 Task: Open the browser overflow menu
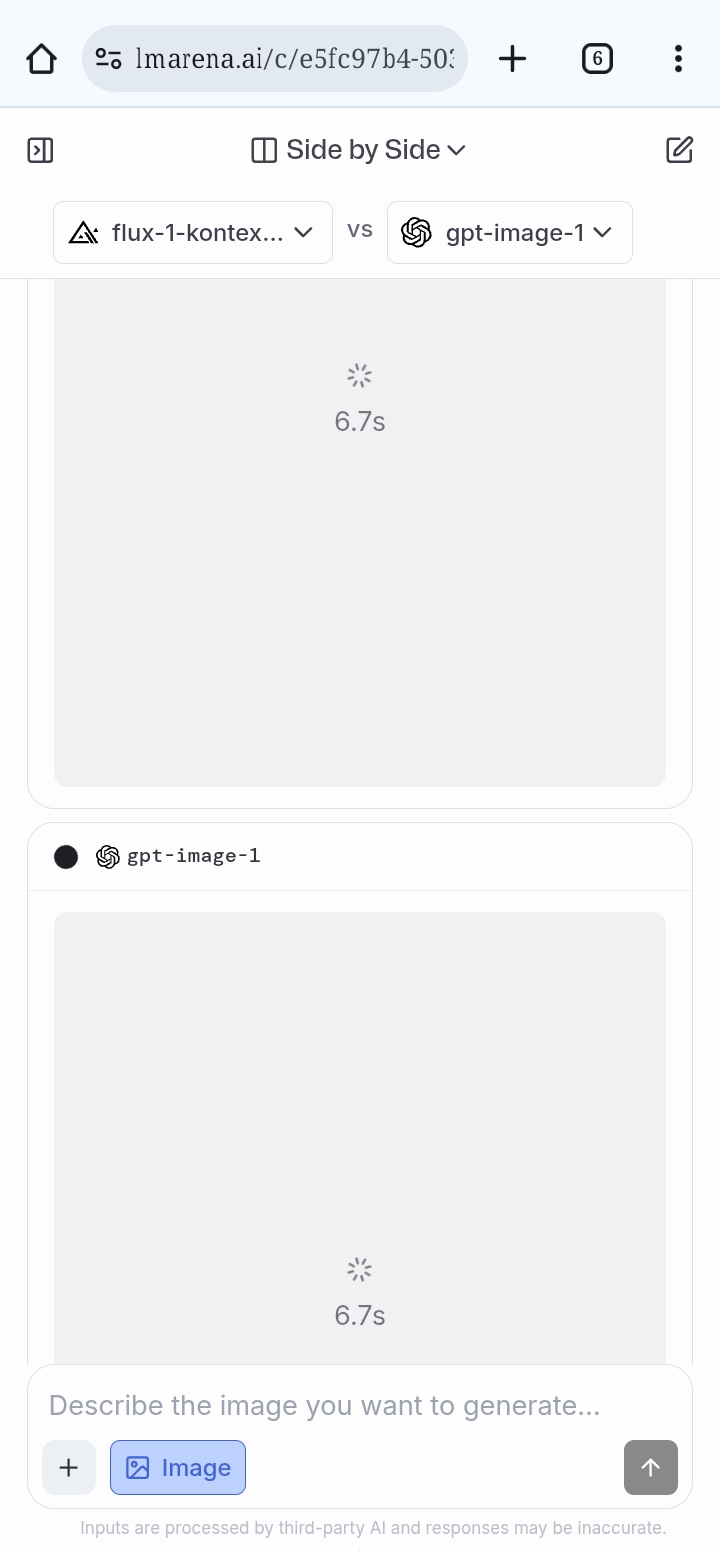click(678, 58)
